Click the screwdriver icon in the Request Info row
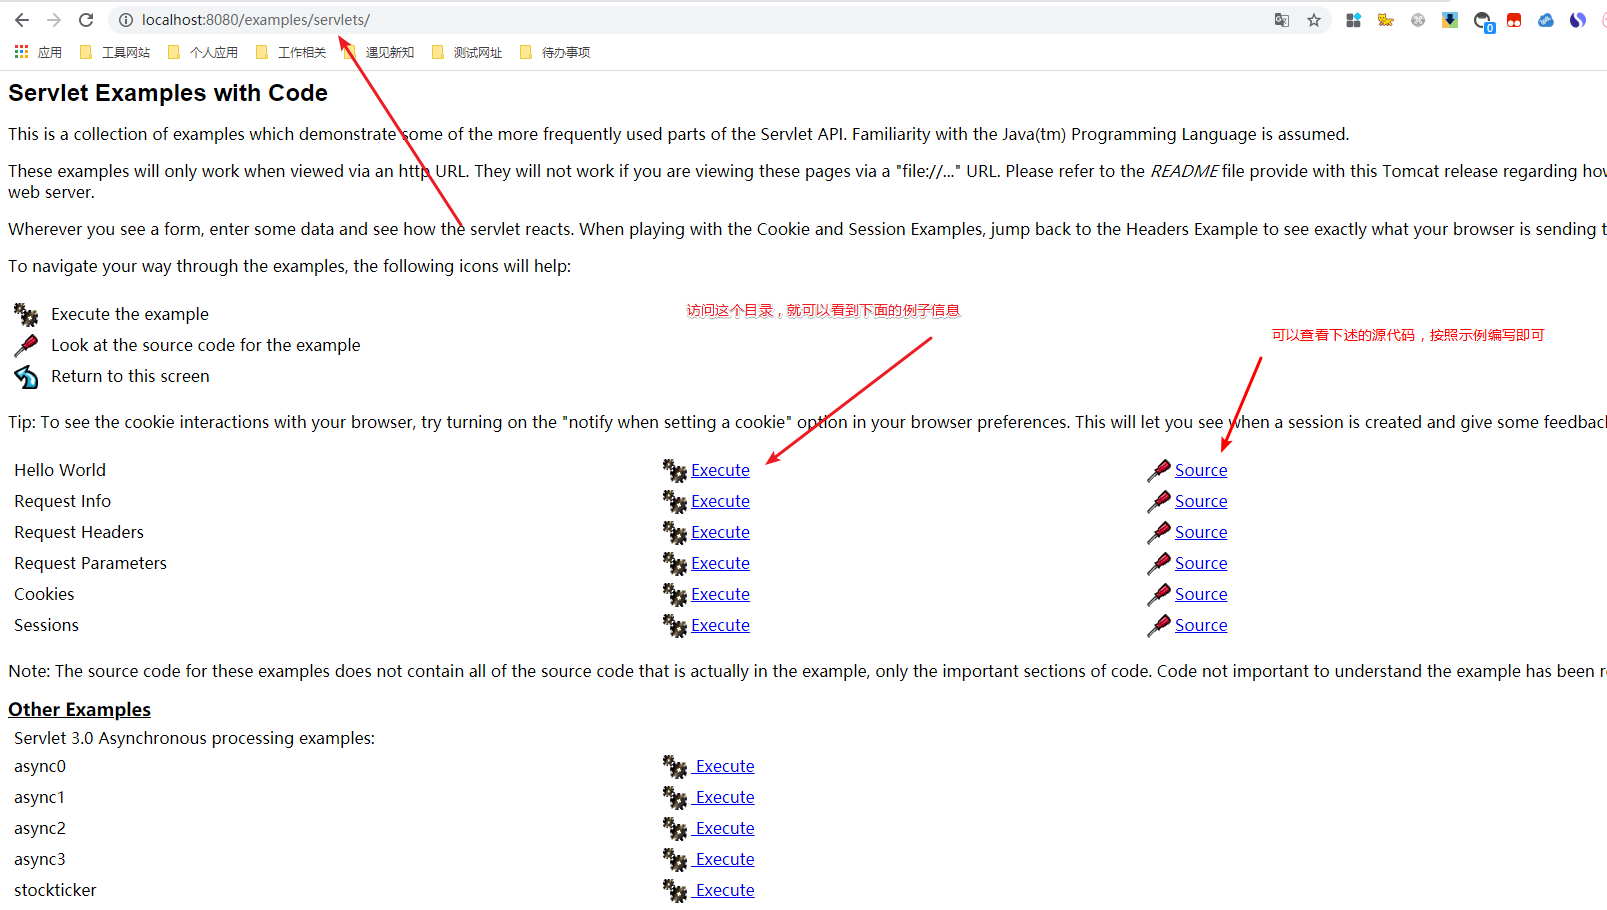 1159,501
